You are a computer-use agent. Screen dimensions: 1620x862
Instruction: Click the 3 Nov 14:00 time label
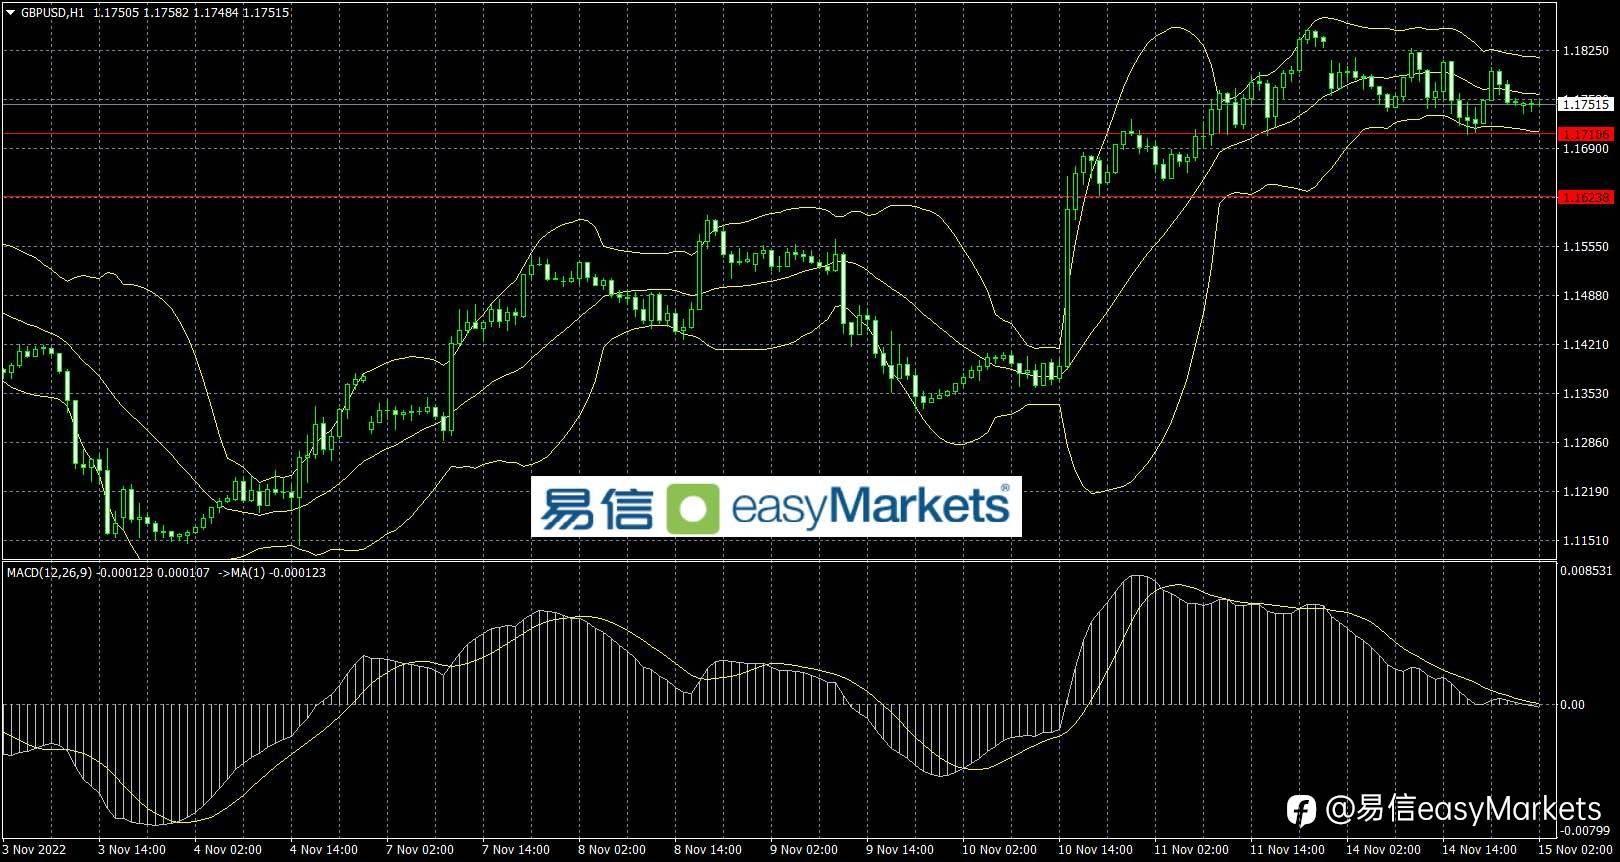pyautogui.click(x=132, y=850)
